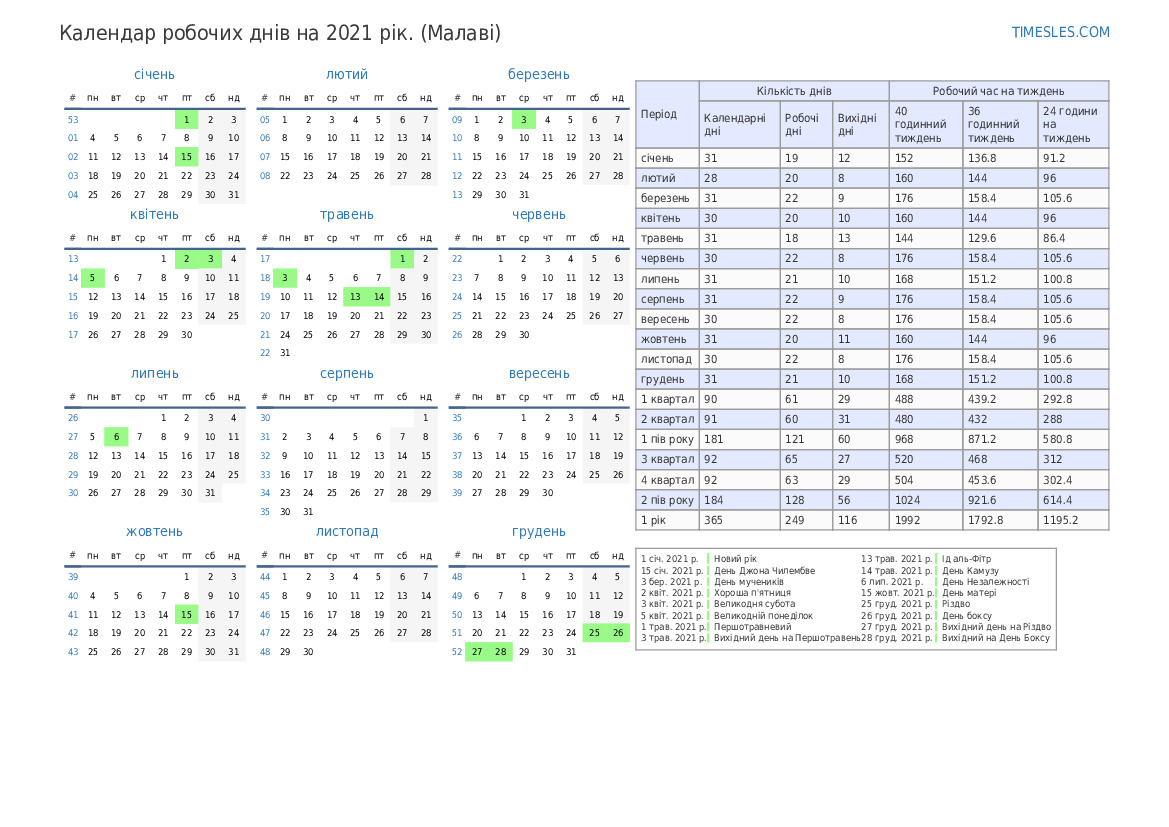1169x827 pixels.
Task: Select the Робочий час на тиждень header
Action: [998, 91]
